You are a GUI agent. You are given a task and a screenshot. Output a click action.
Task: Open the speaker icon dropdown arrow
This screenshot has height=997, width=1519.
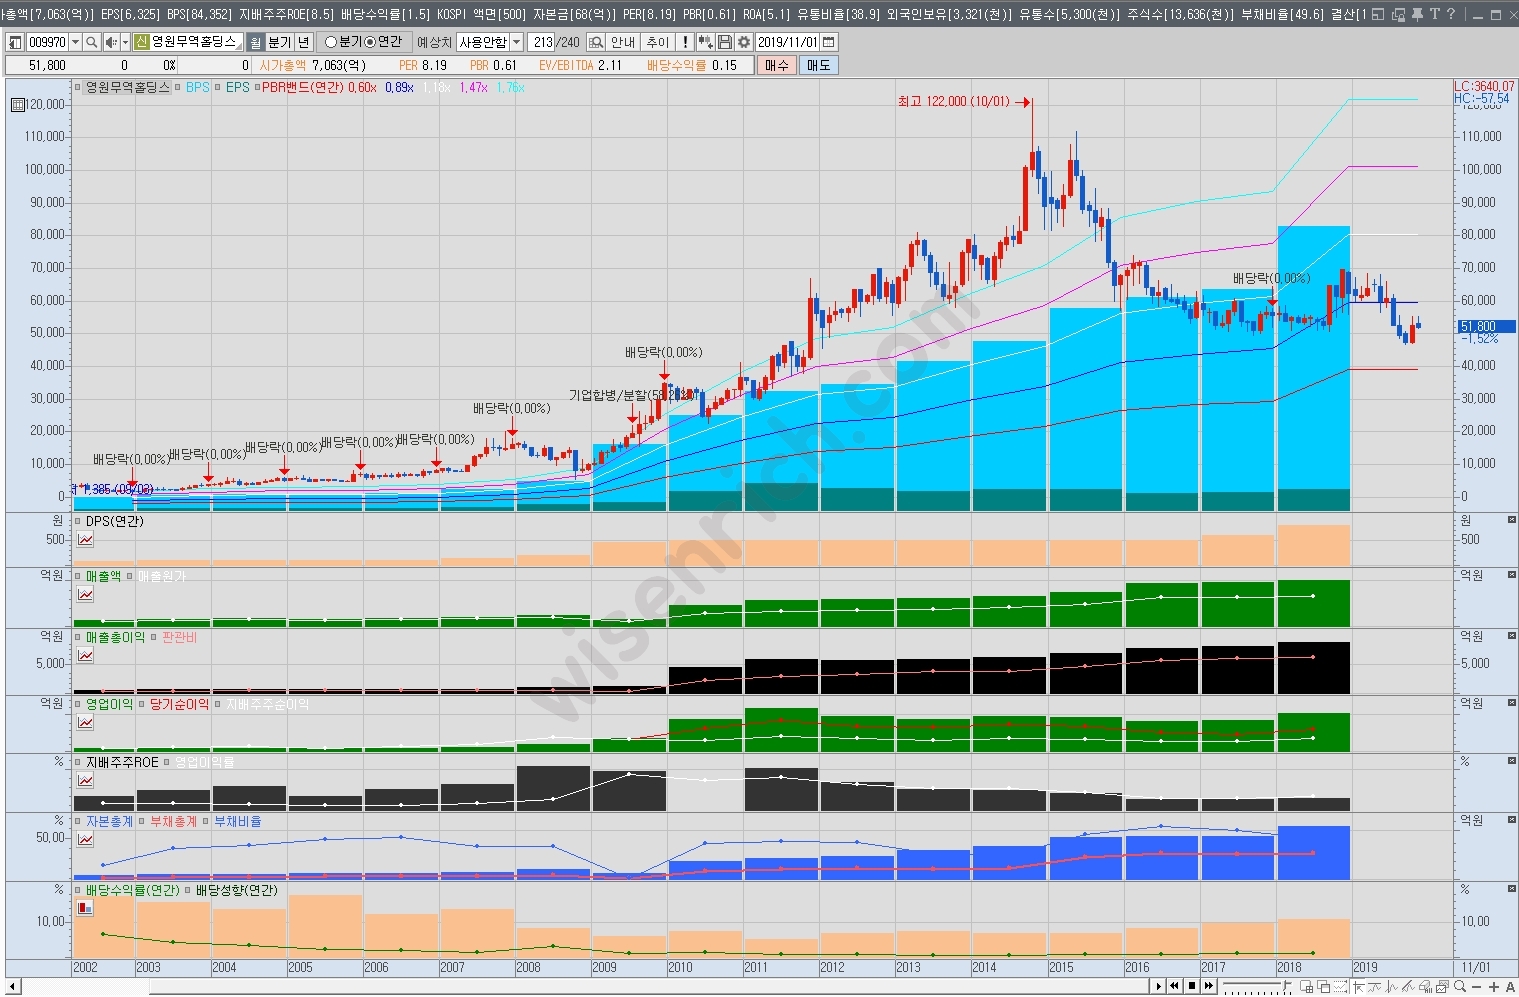[125, 42]
